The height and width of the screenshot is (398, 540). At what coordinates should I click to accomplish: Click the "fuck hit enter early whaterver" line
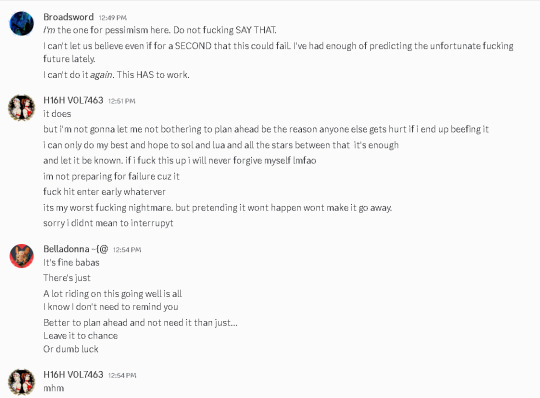tap(104, 191)
